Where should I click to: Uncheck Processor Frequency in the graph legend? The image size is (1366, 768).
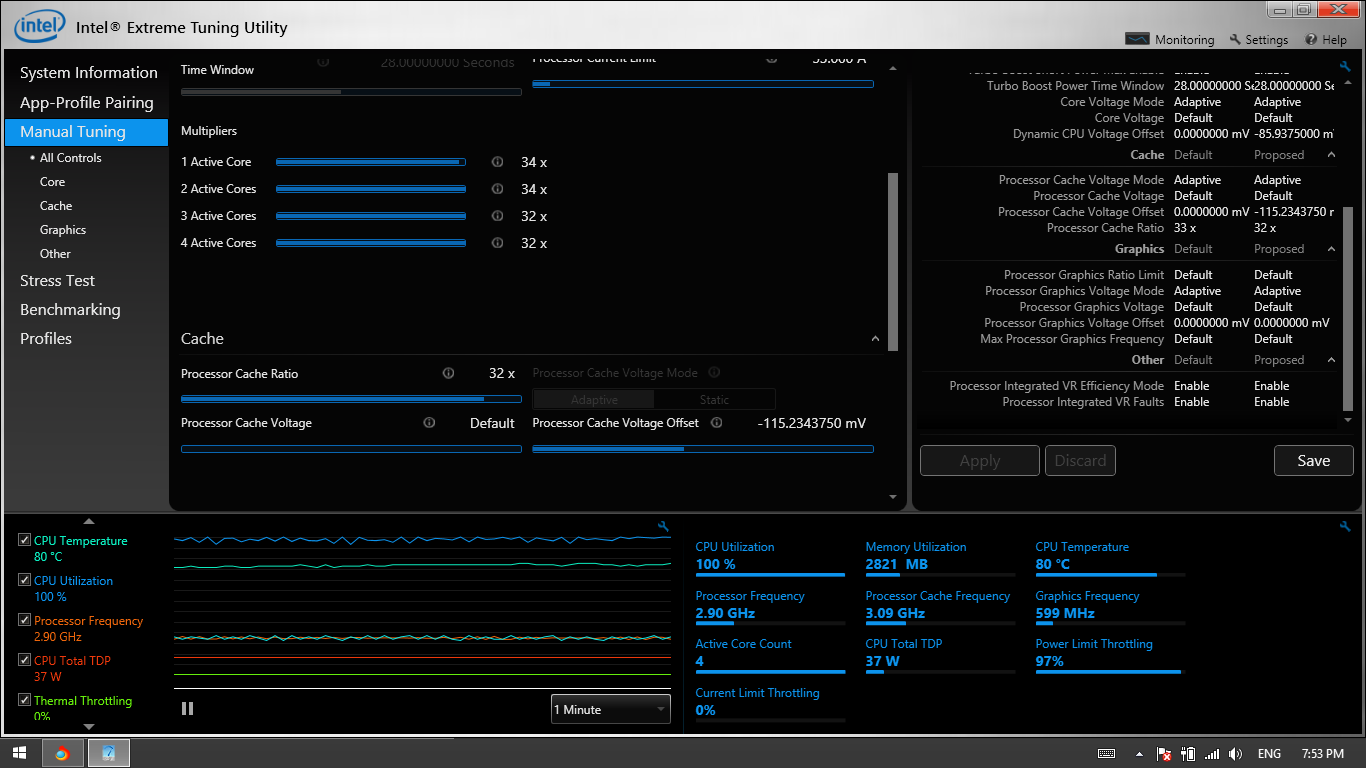click(x=24, y=620)
